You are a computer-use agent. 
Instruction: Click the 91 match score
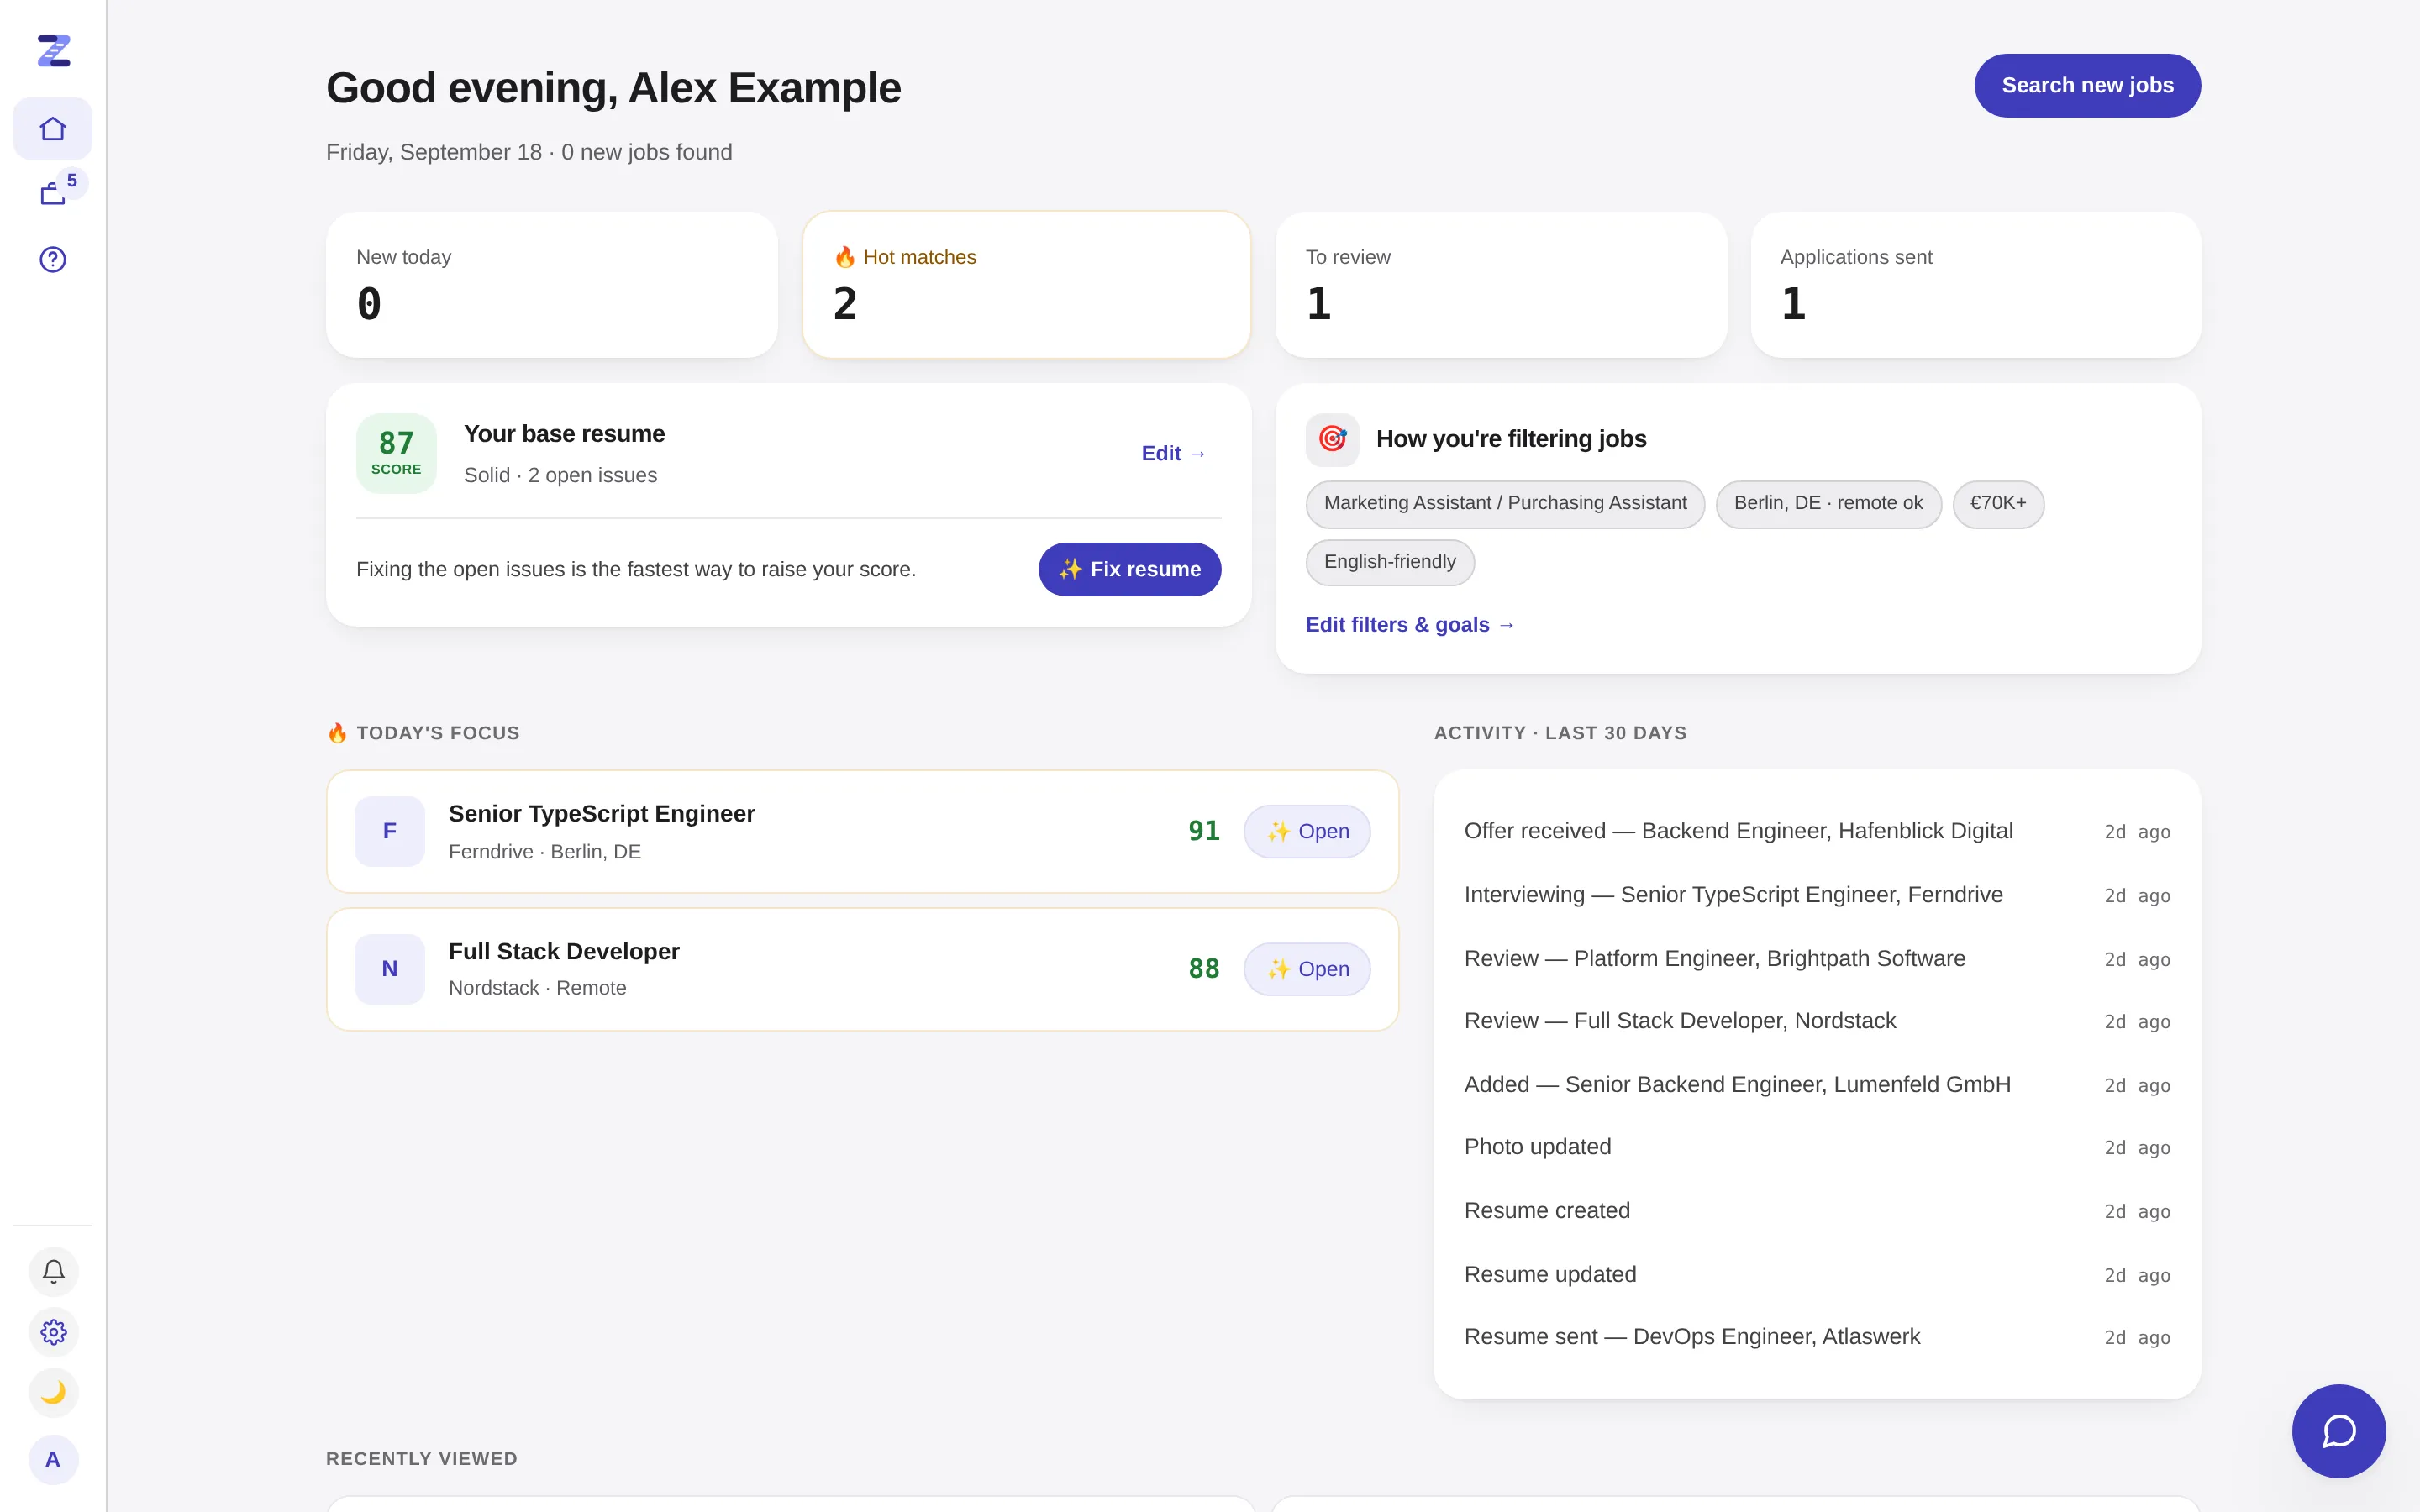tap(1203, 831)
